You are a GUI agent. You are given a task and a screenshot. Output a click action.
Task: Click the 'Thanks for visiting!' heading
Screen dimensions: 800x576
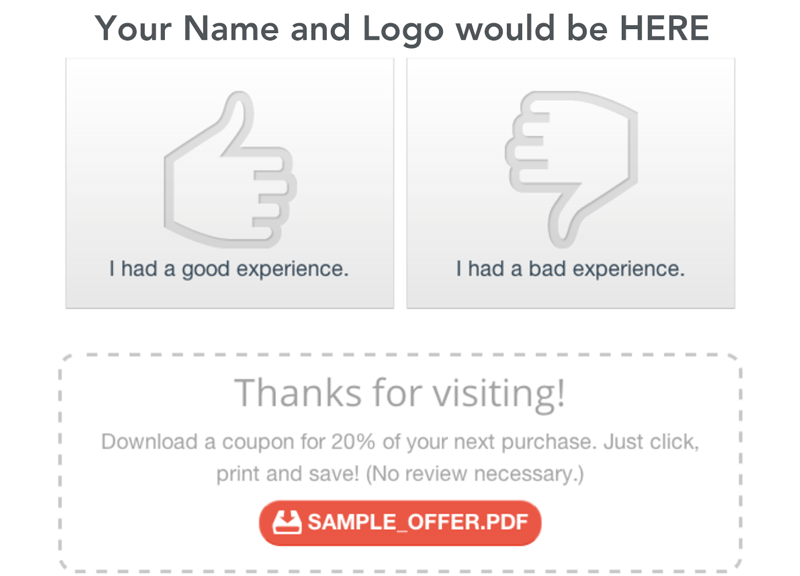point(400,393)
